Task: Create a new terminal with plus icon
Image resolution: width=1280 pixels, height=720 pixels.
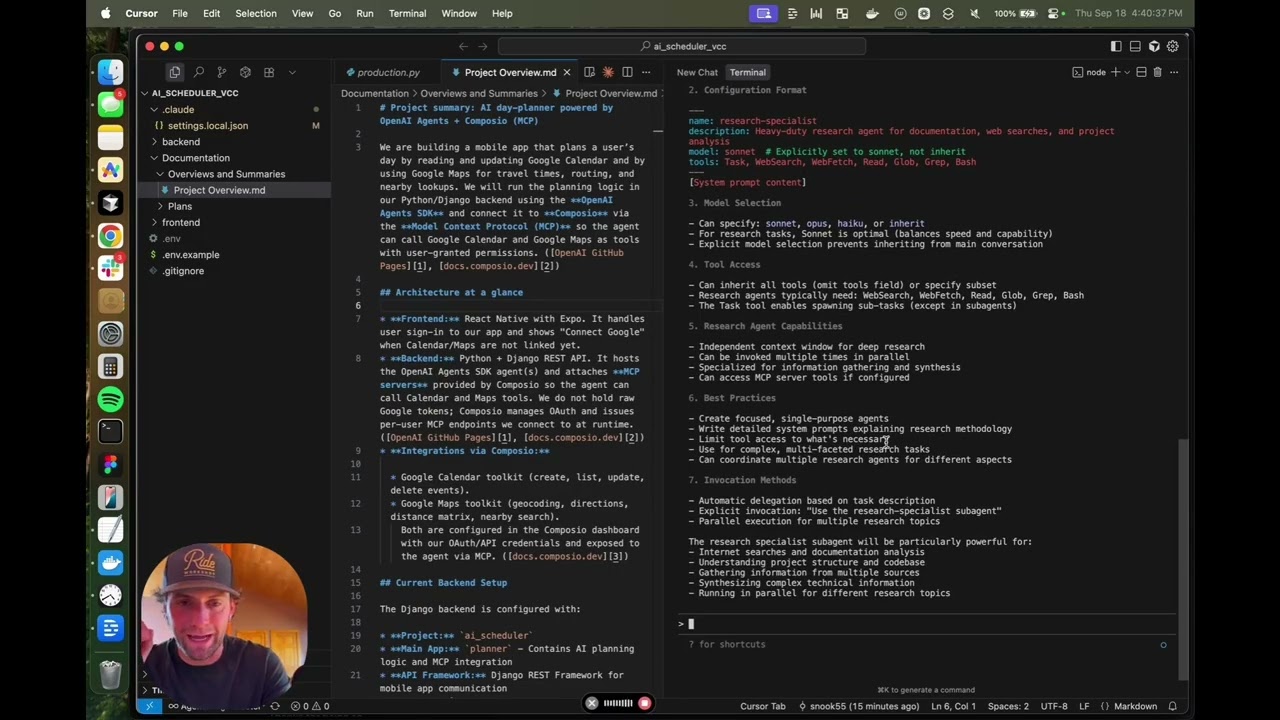Action: point(1115,72)
